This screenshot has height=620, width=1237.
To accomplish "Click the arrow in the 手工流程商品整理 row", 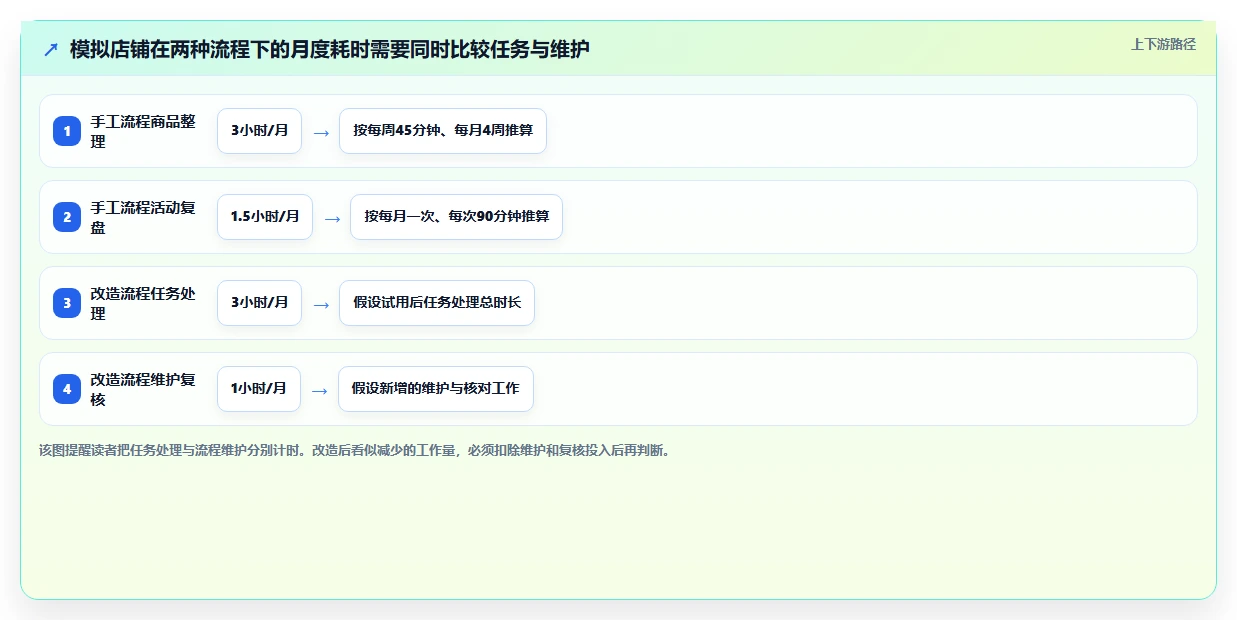I will pos(321,132).
